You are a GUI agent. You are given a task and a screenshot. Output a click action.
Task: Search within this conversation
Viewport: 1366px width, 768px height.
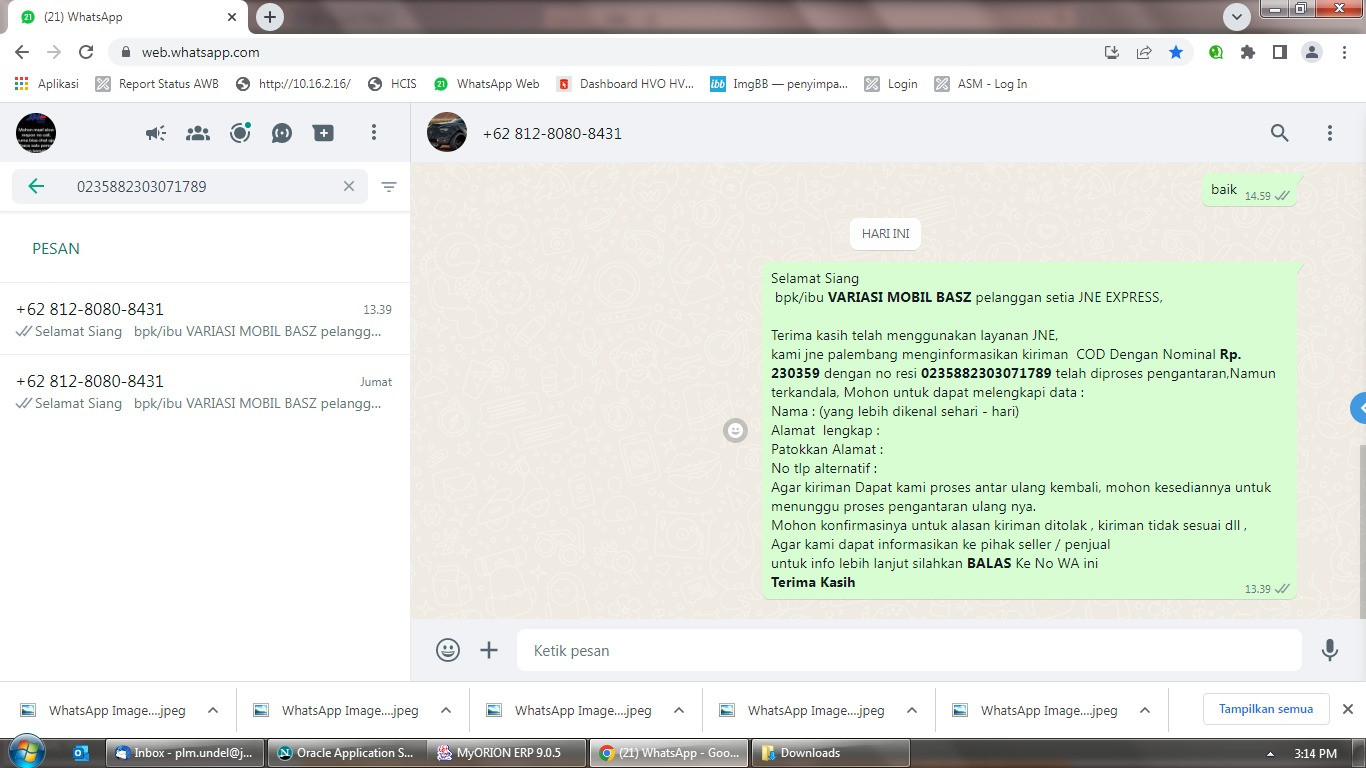click(1280, 133)
